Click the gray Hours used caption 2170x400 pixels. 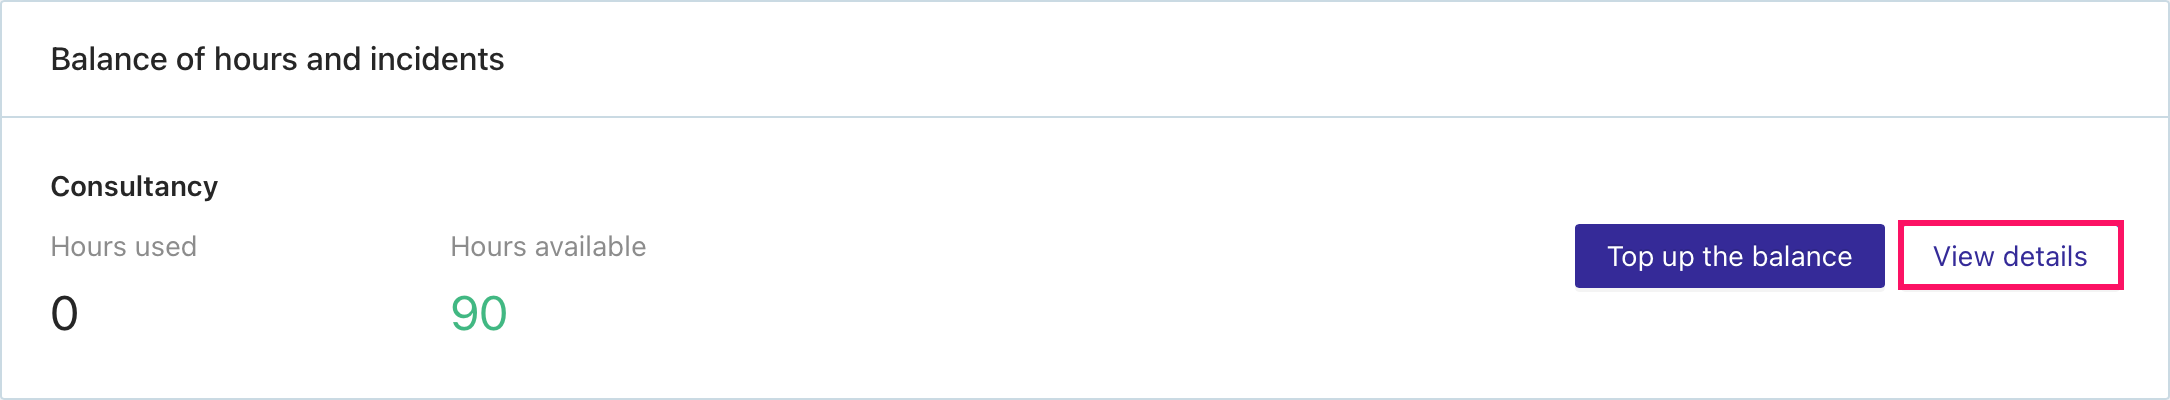[123, 246]
